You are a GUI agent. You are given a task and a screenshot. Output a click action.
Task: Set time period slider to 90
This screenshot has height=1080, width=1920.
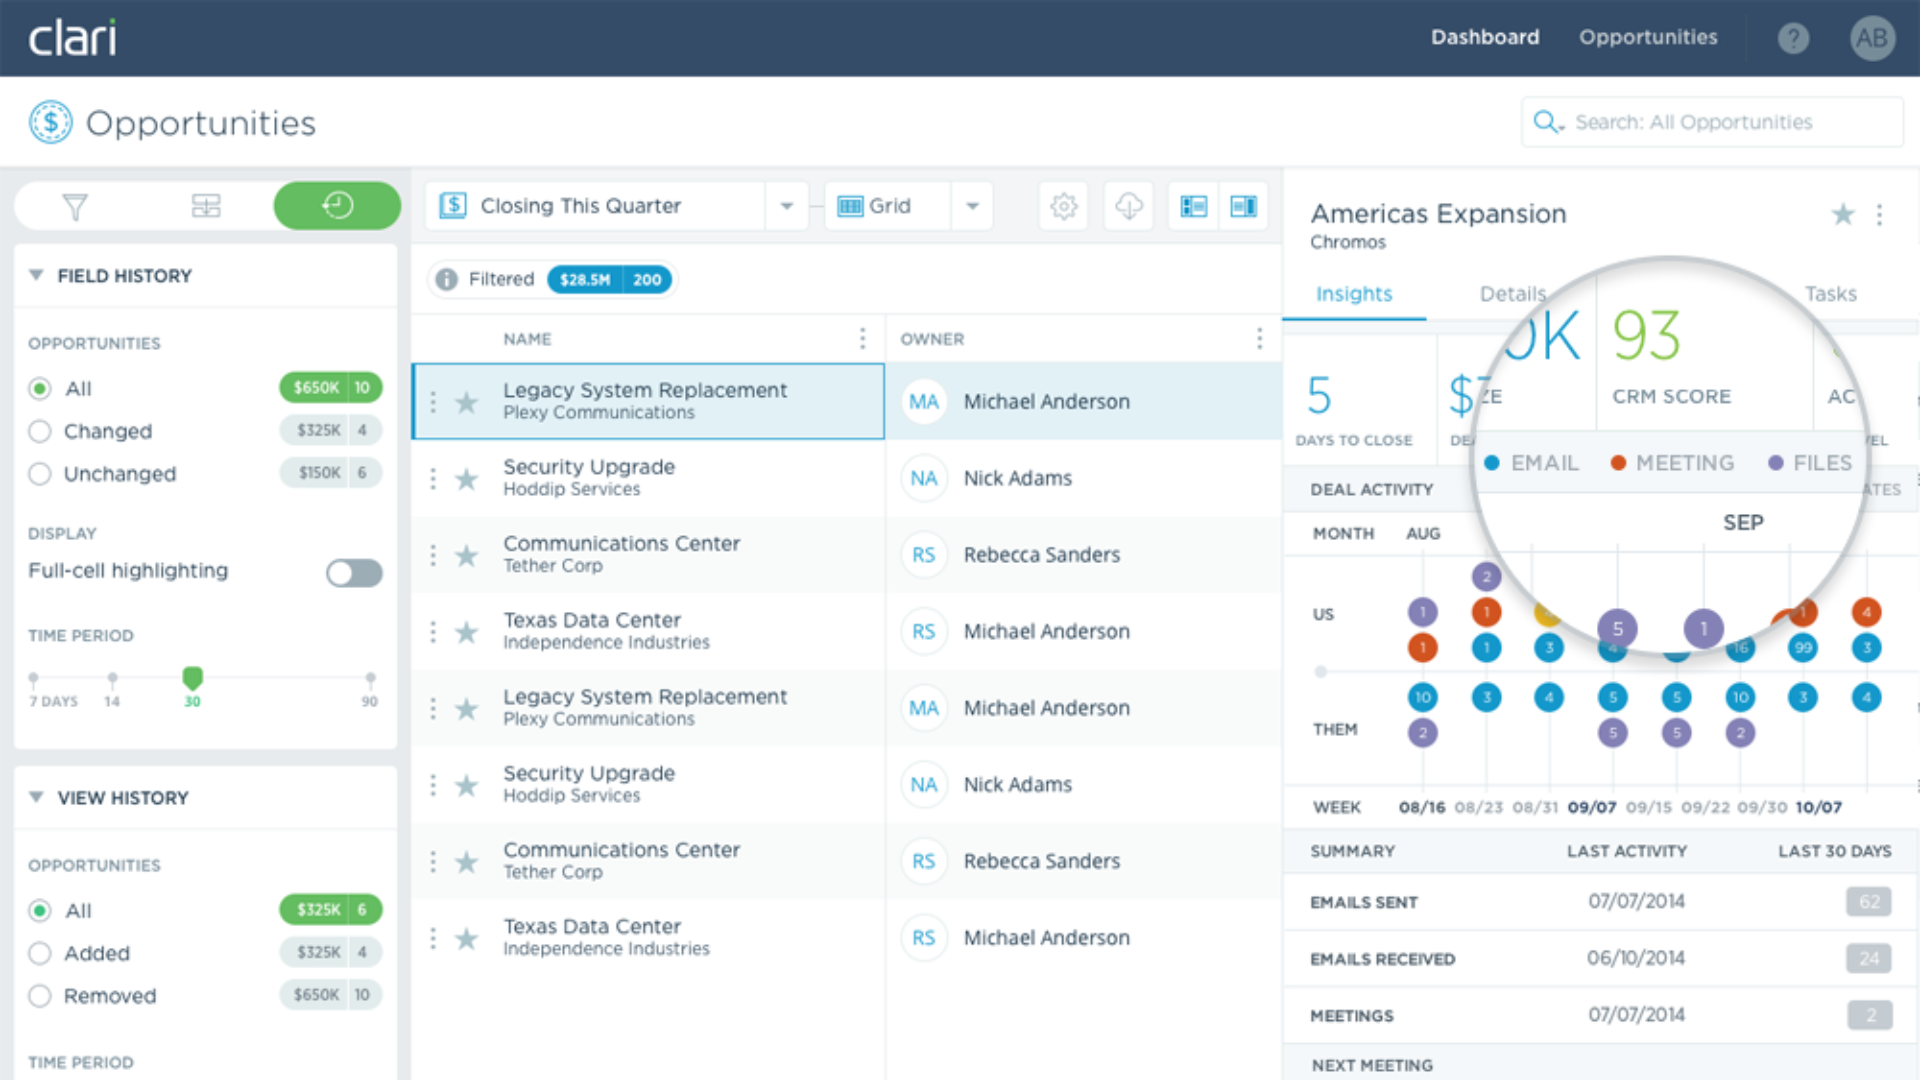(370, 680)
